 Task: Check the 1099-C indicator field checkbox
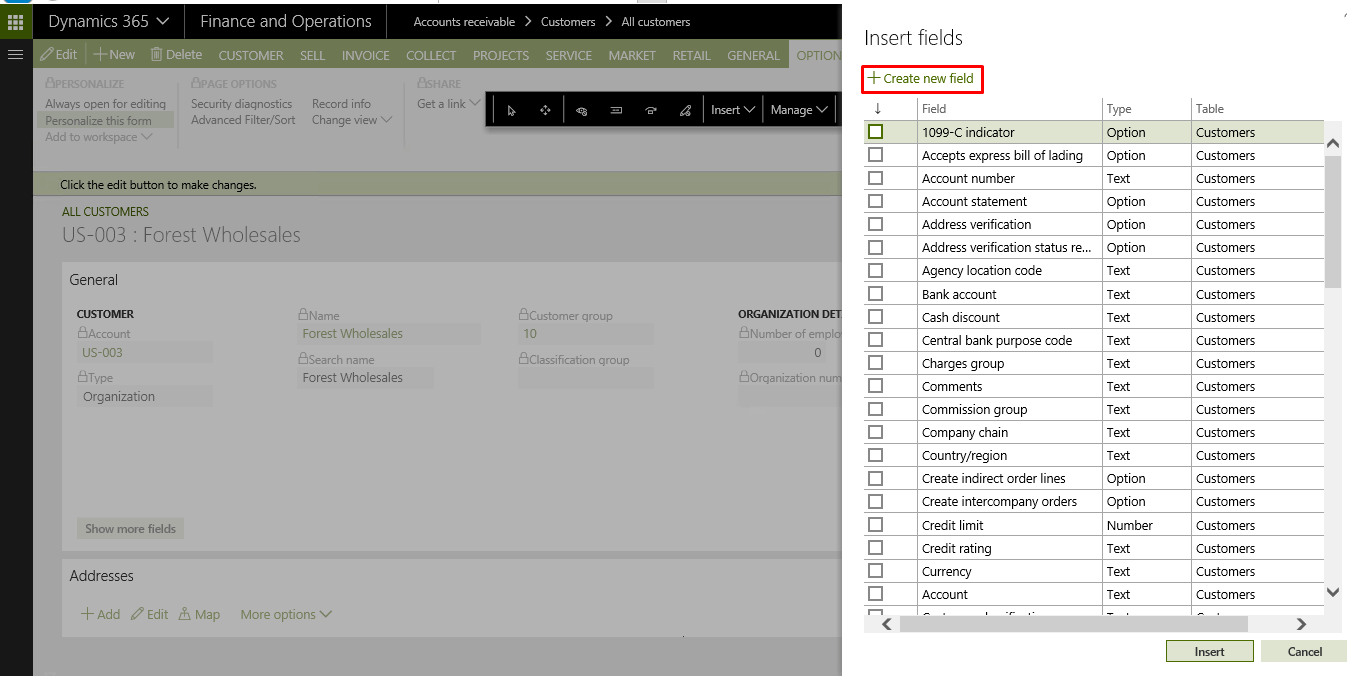(876, 132)
